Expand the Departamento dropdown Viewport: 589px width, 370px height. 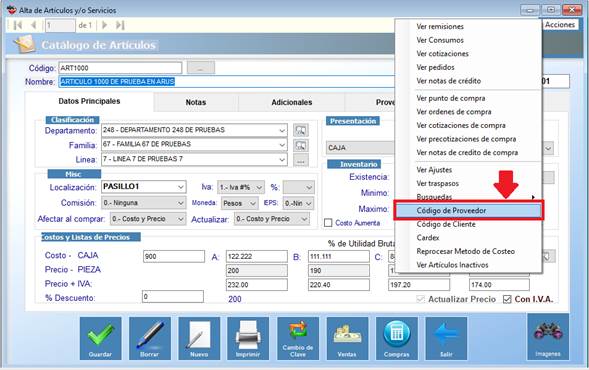click(282, 130)
